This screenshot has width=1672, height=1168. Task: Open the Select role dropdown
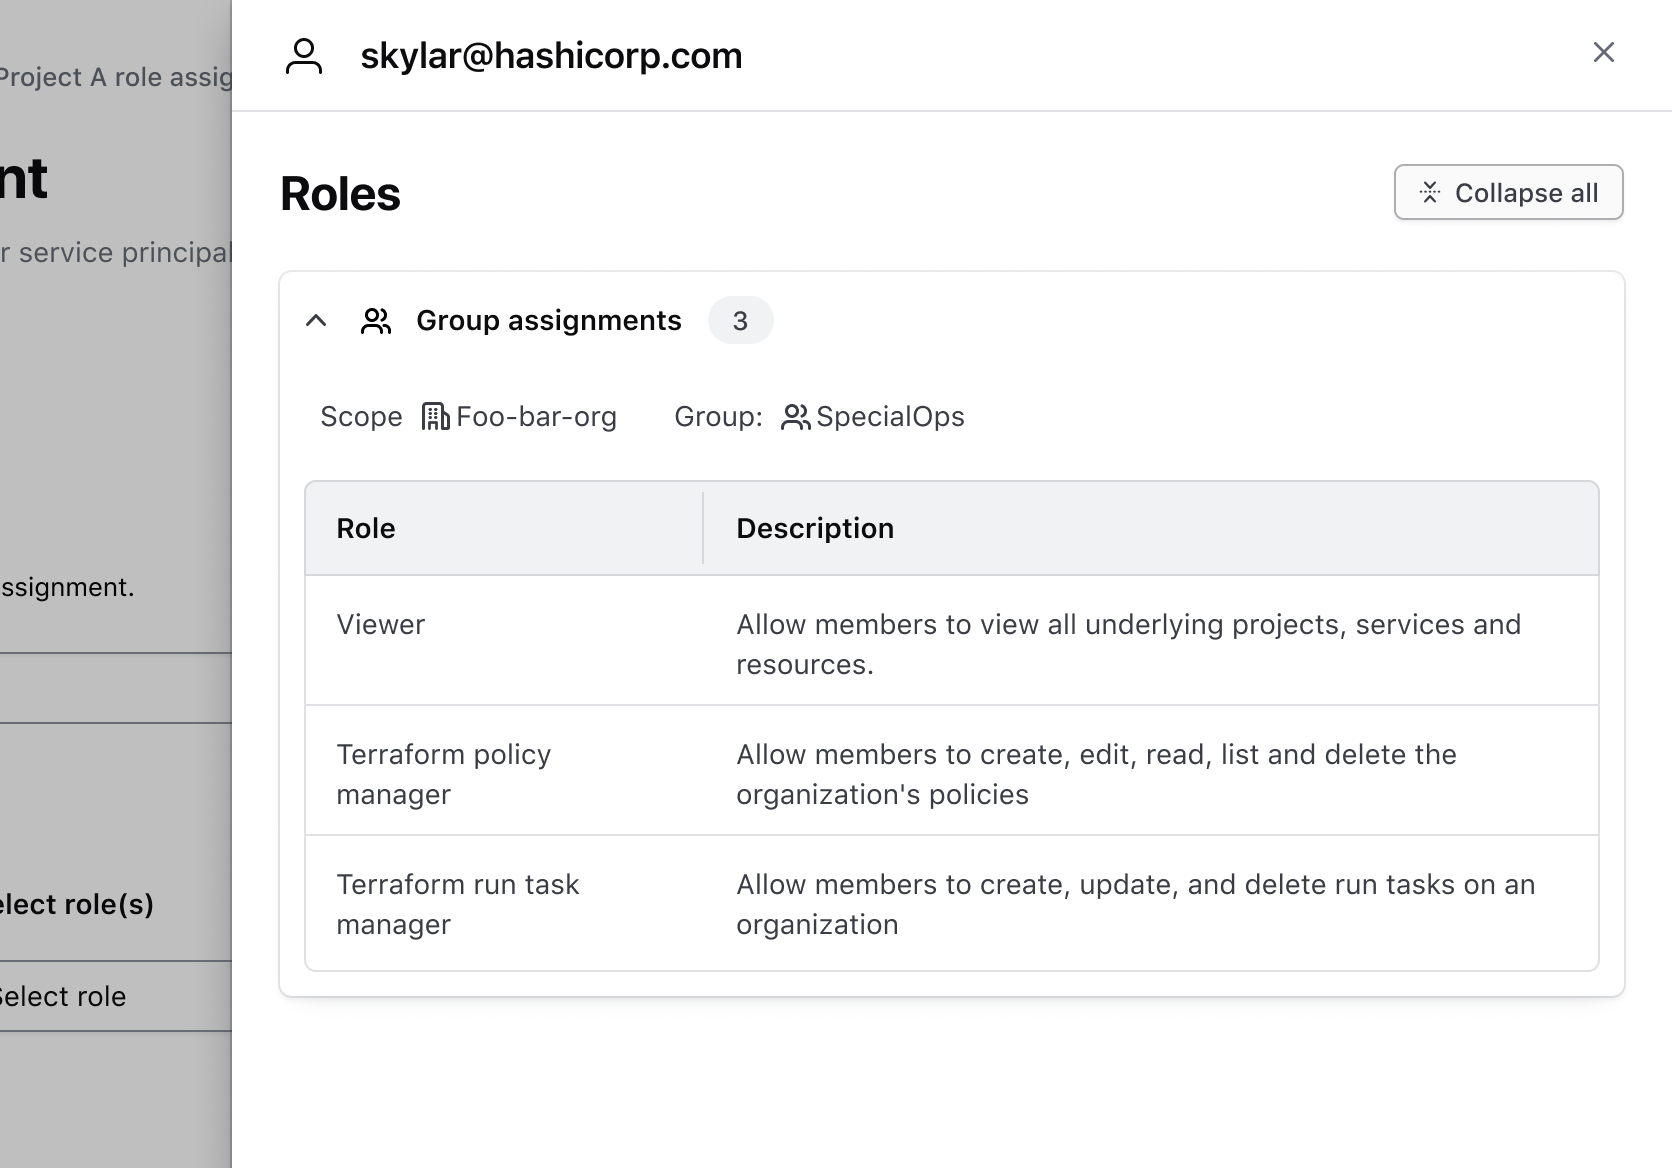tap(62, 996)
